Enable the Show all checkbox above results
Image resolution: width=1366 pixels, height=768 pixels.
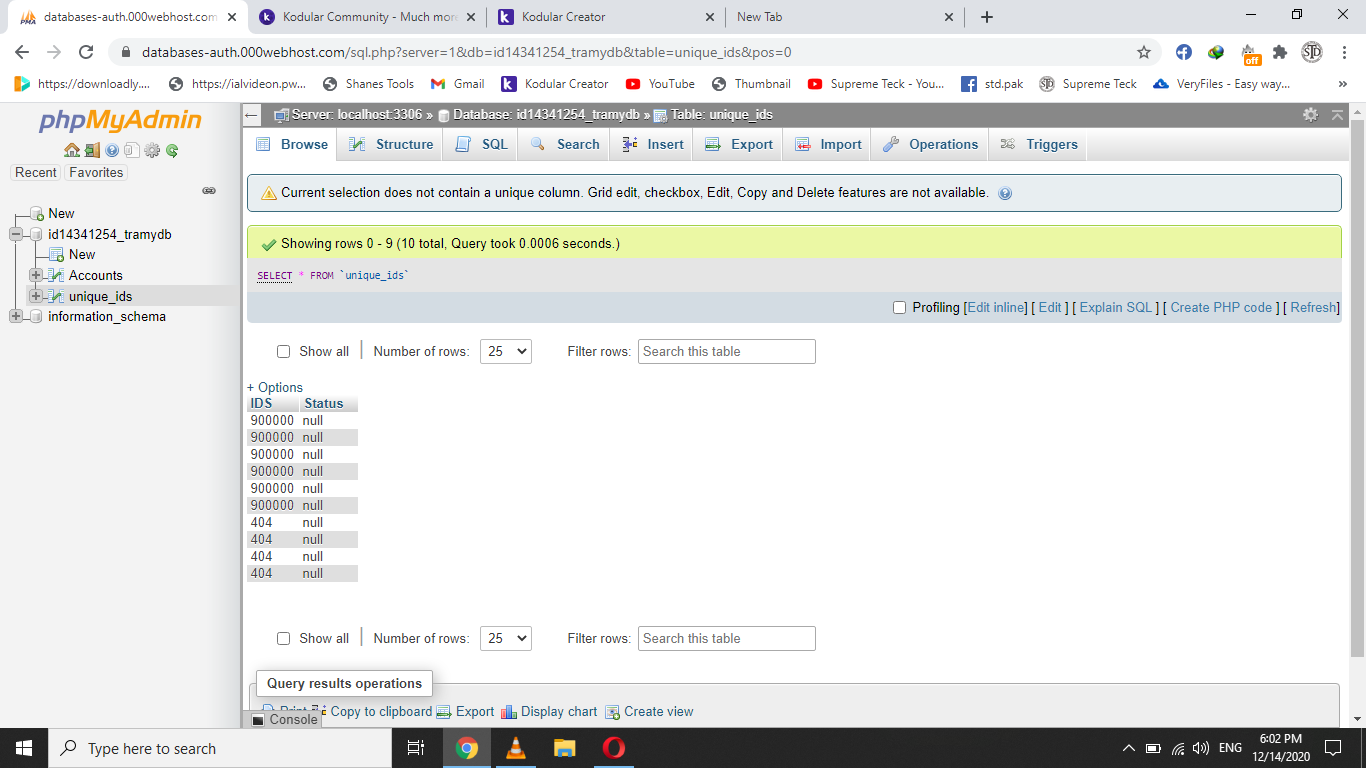pos(283,351)
